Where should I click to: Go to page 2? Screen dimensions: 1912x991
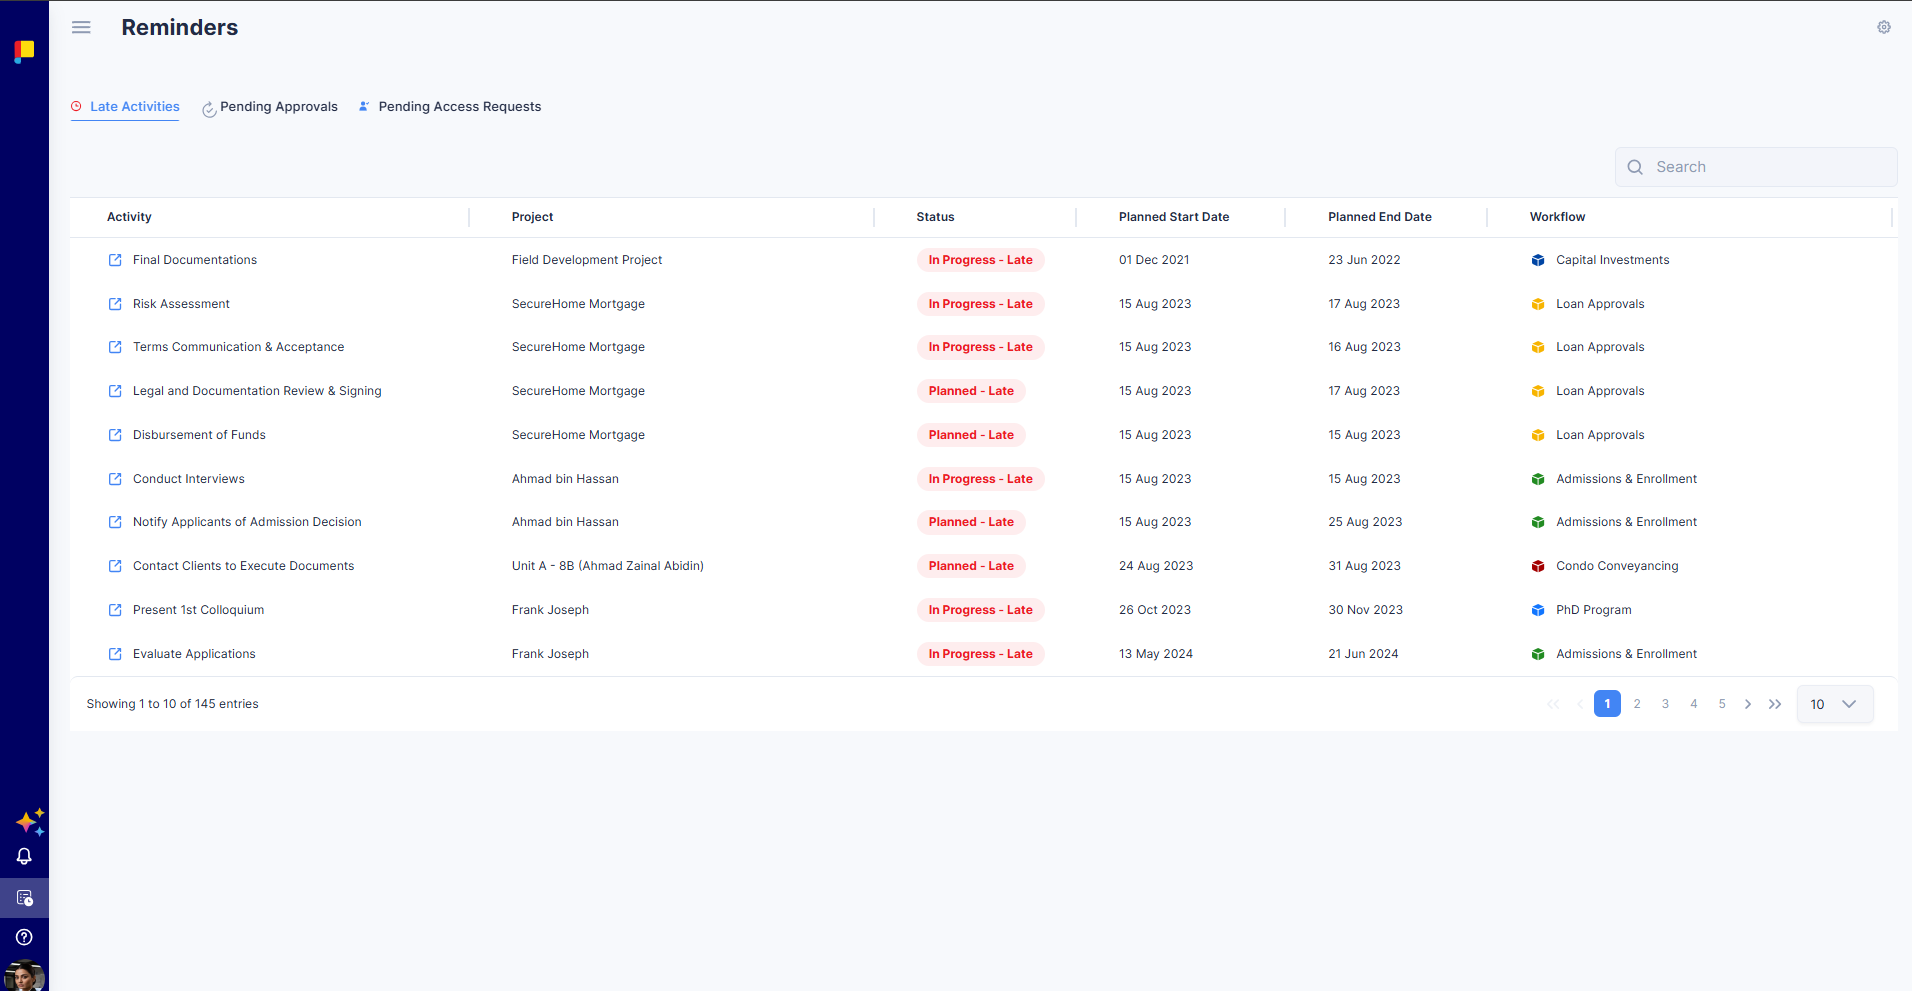(1637, 704)
